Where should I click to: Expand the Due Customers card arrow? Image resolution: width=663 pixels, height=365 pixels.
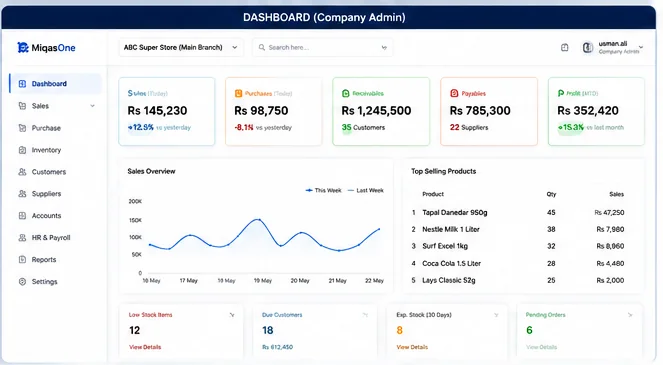(365, 315)
